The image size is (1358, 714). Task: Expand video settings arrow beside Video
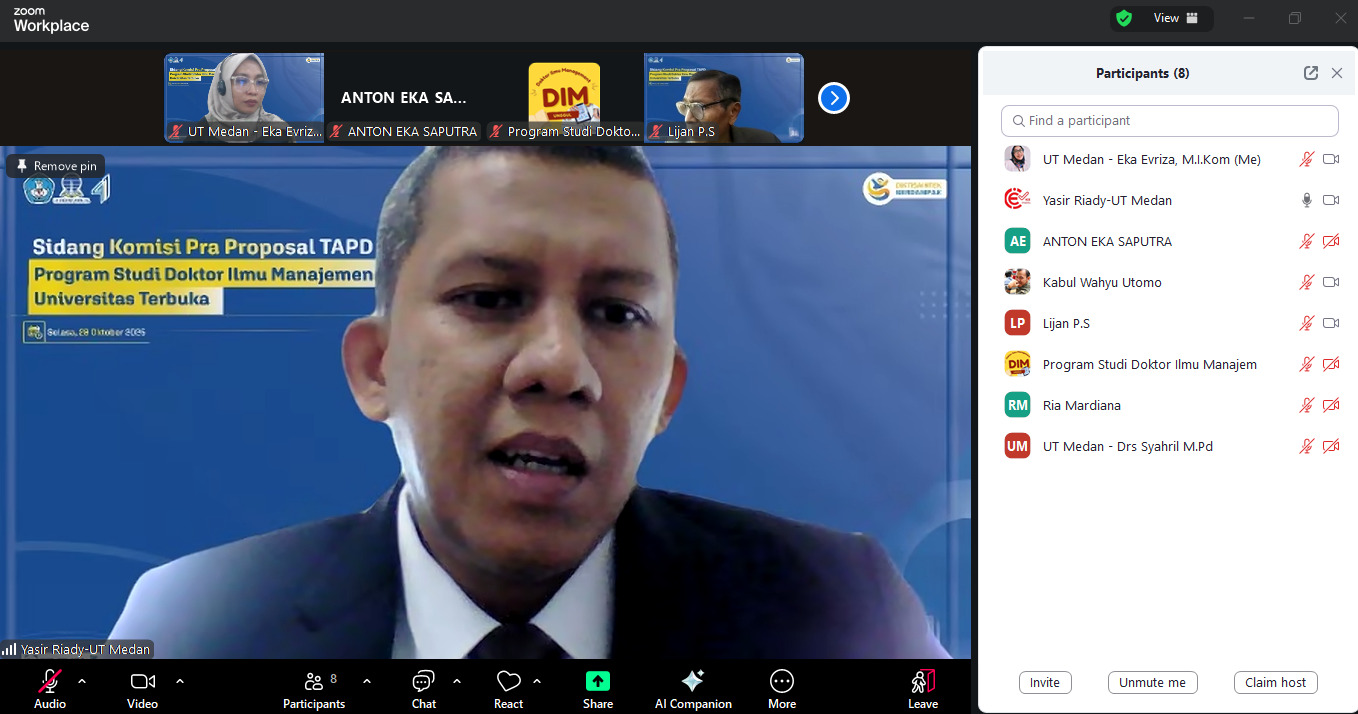pyautogui.click(x=180, y=681)
